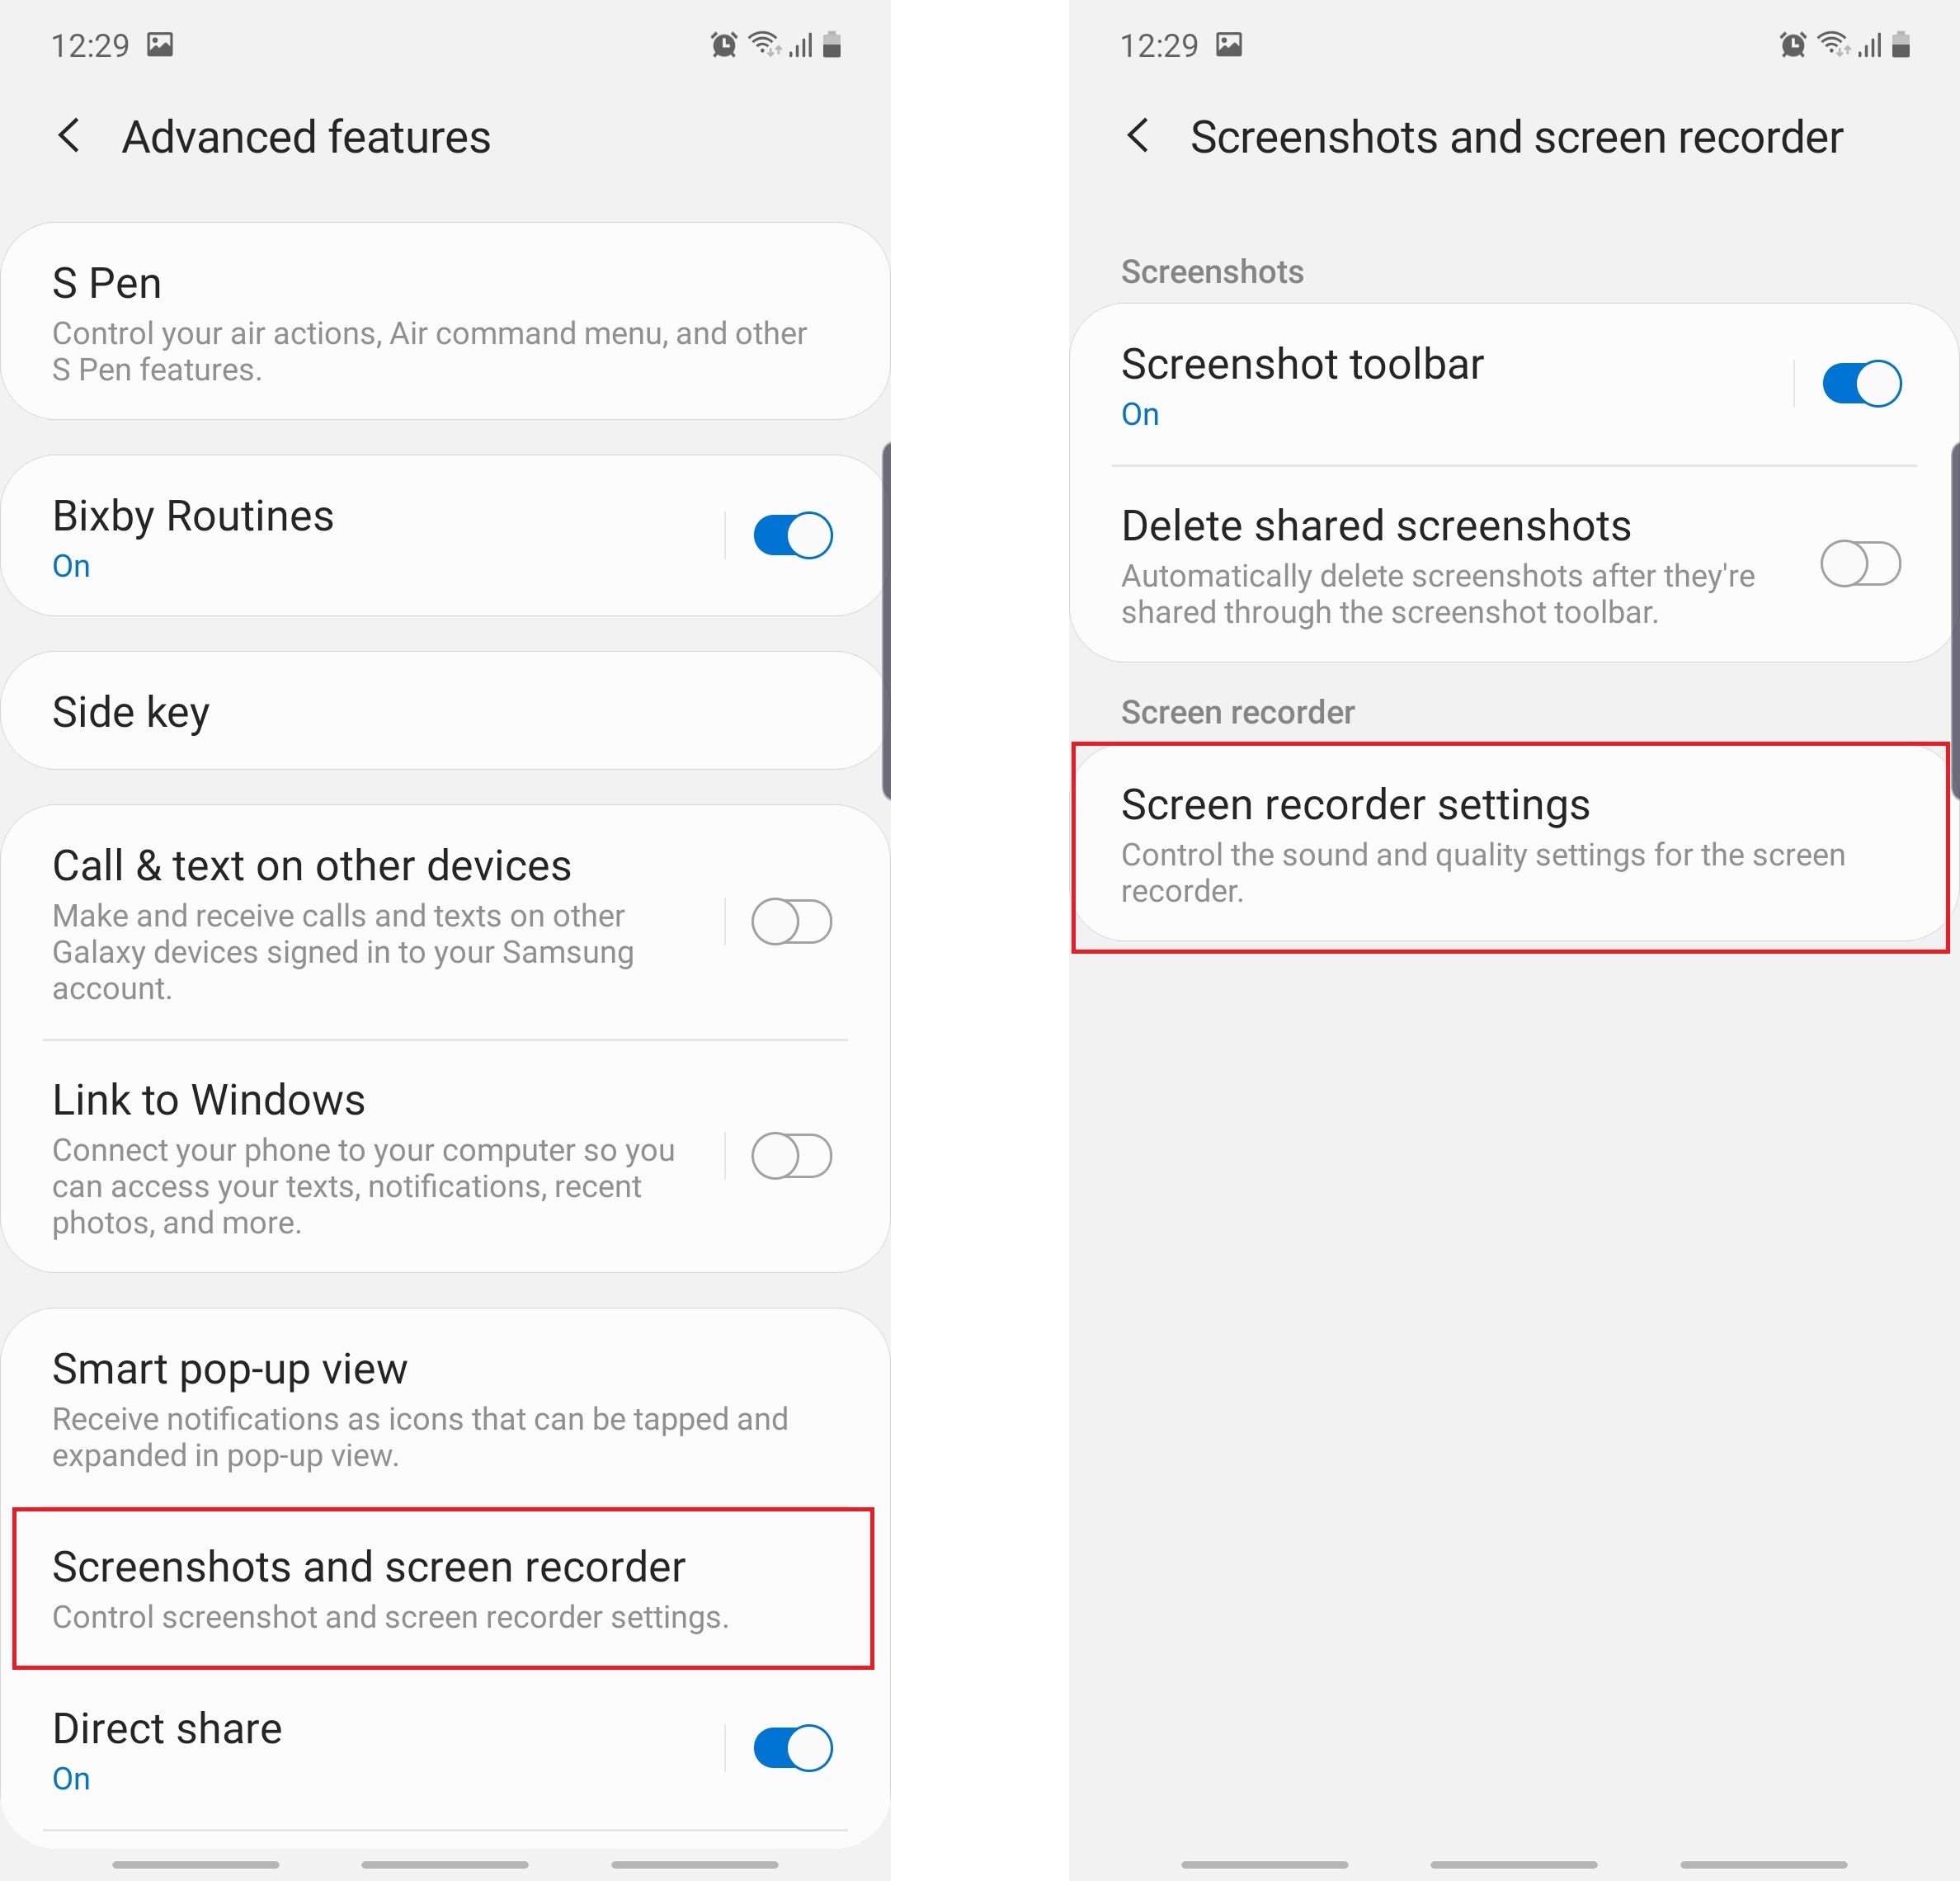Image resolution: width=1960 pixels, height=1881 pixels.
Task: Open Side key settings
Action: tap(445, 711)
